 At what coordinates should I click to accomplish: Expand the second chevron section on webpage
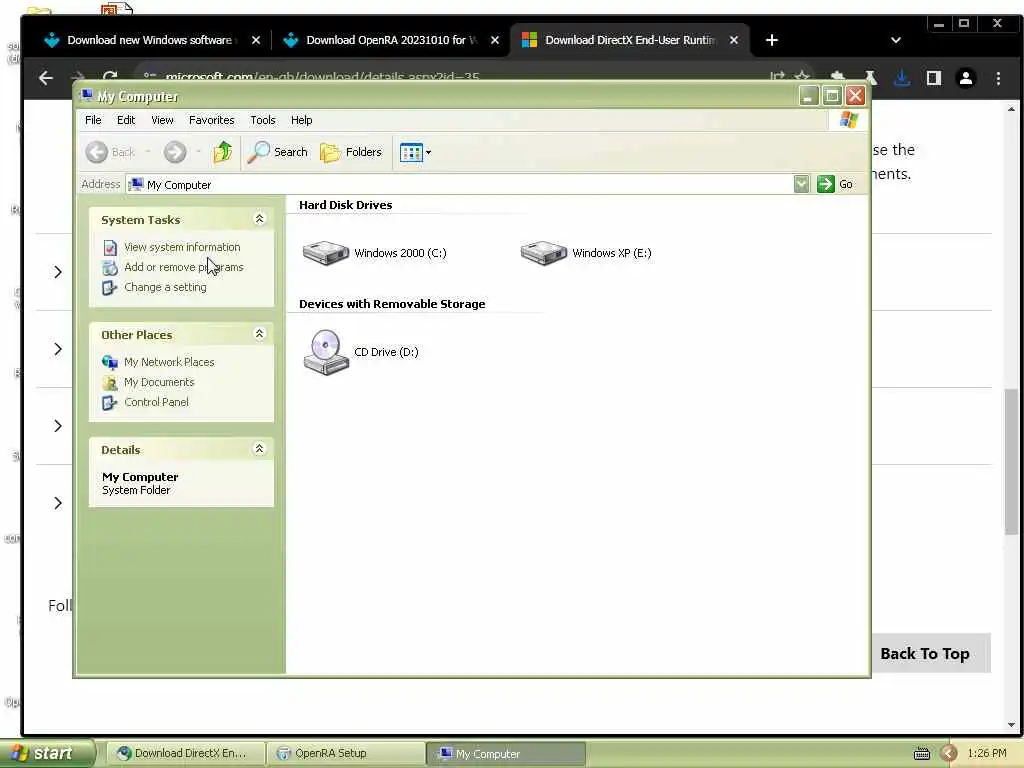click(x=57, y=349)
